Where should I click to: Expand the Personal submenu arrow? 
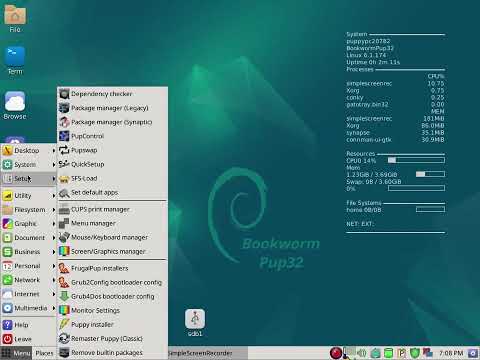(54, 266)
